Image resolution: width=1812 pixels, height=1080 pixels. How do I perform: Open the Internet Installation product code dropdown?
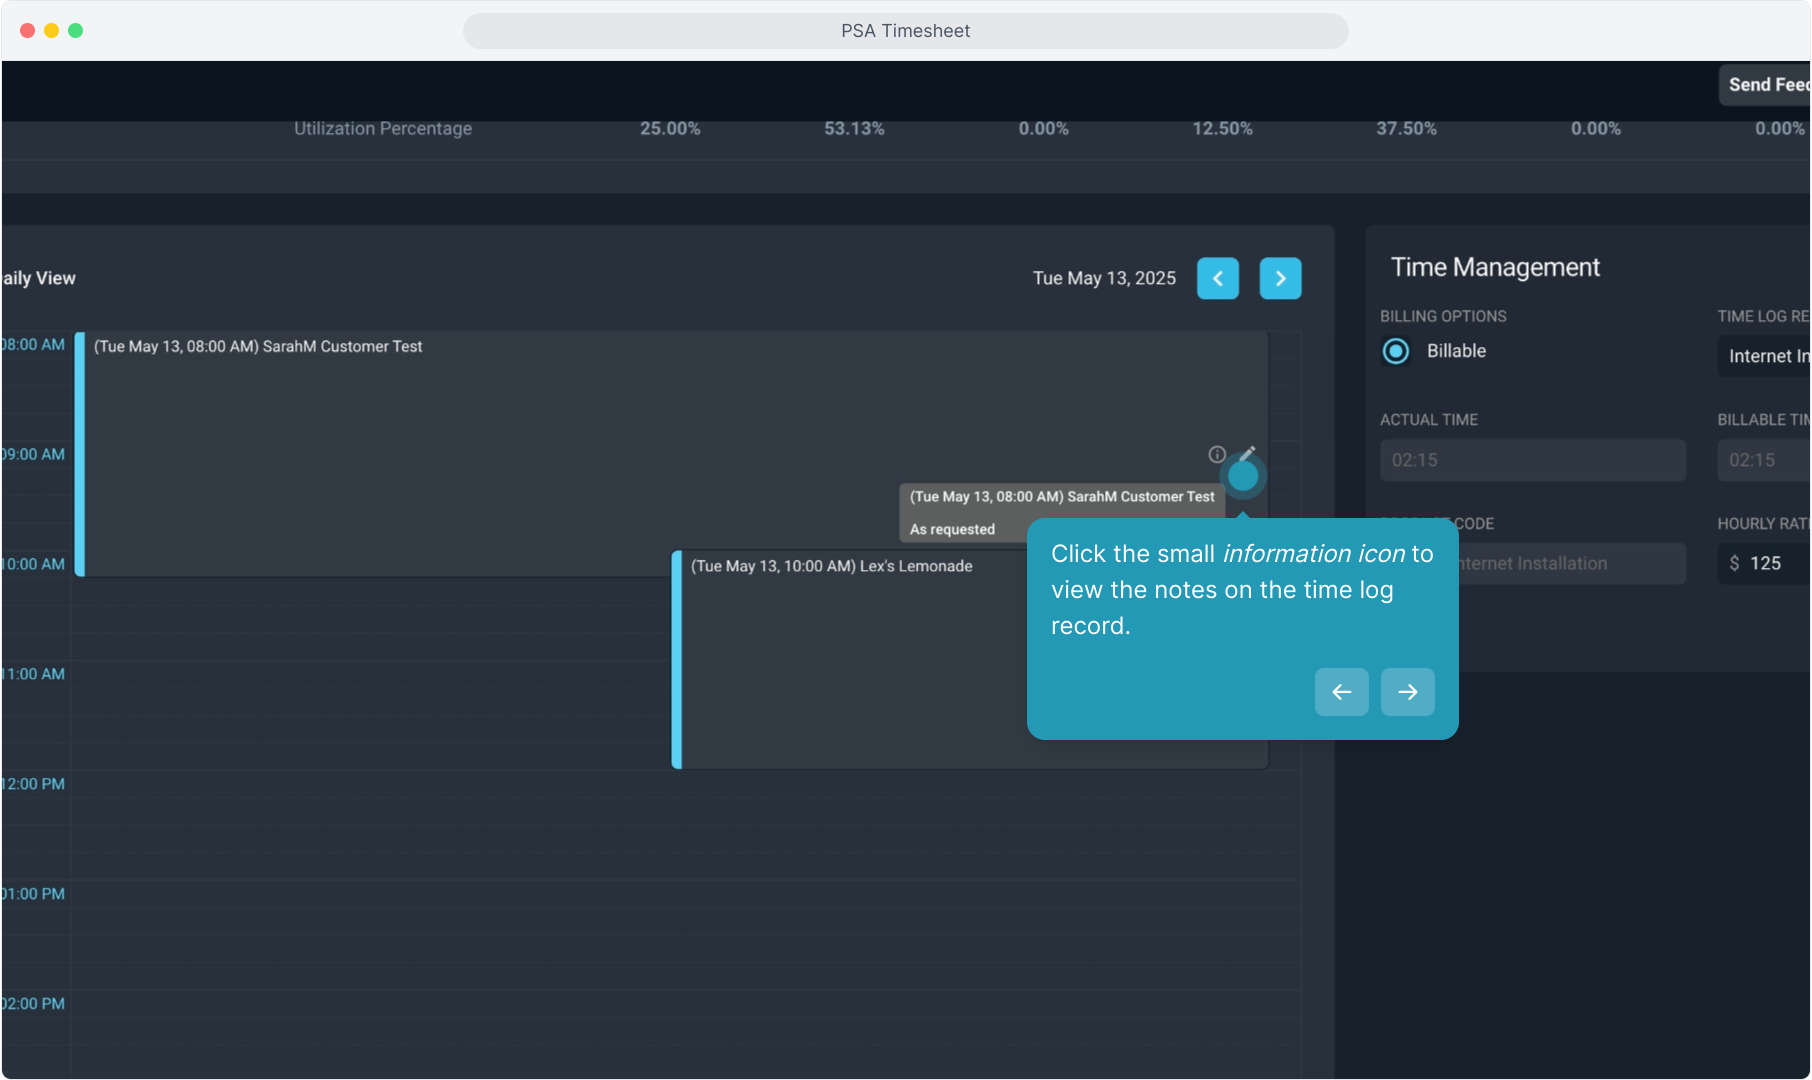(x=1570, y=564)
